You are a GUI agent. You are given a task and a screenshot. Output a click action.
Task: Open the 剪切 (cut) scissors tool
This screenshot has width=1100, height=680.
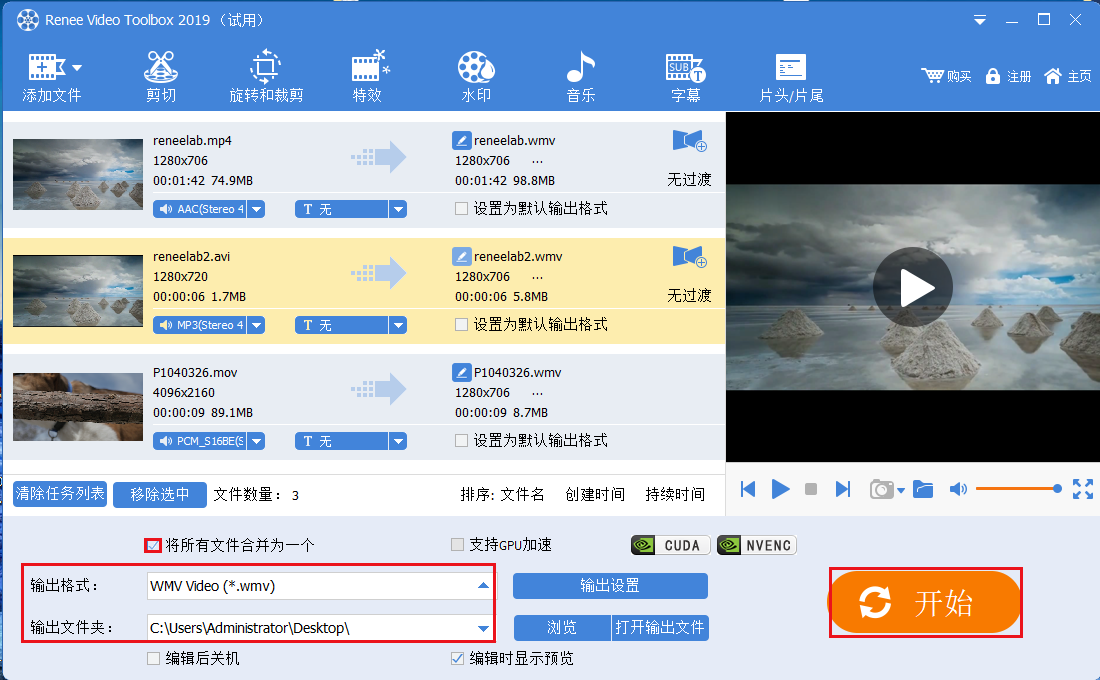161,77
